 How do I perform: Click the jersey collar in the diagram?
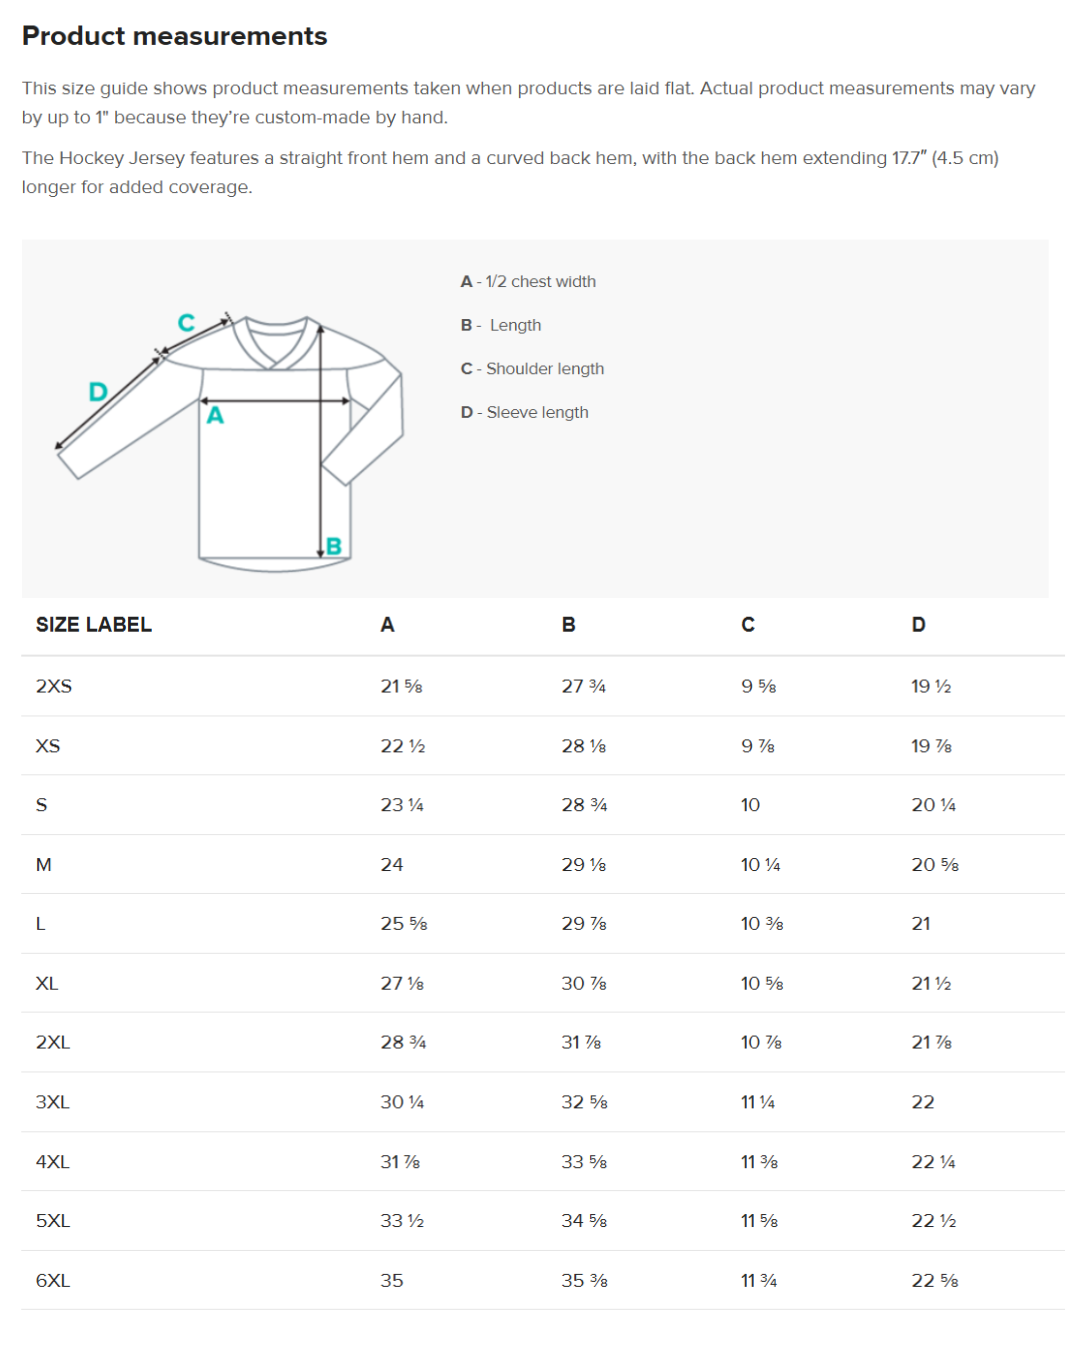point(275,340)
